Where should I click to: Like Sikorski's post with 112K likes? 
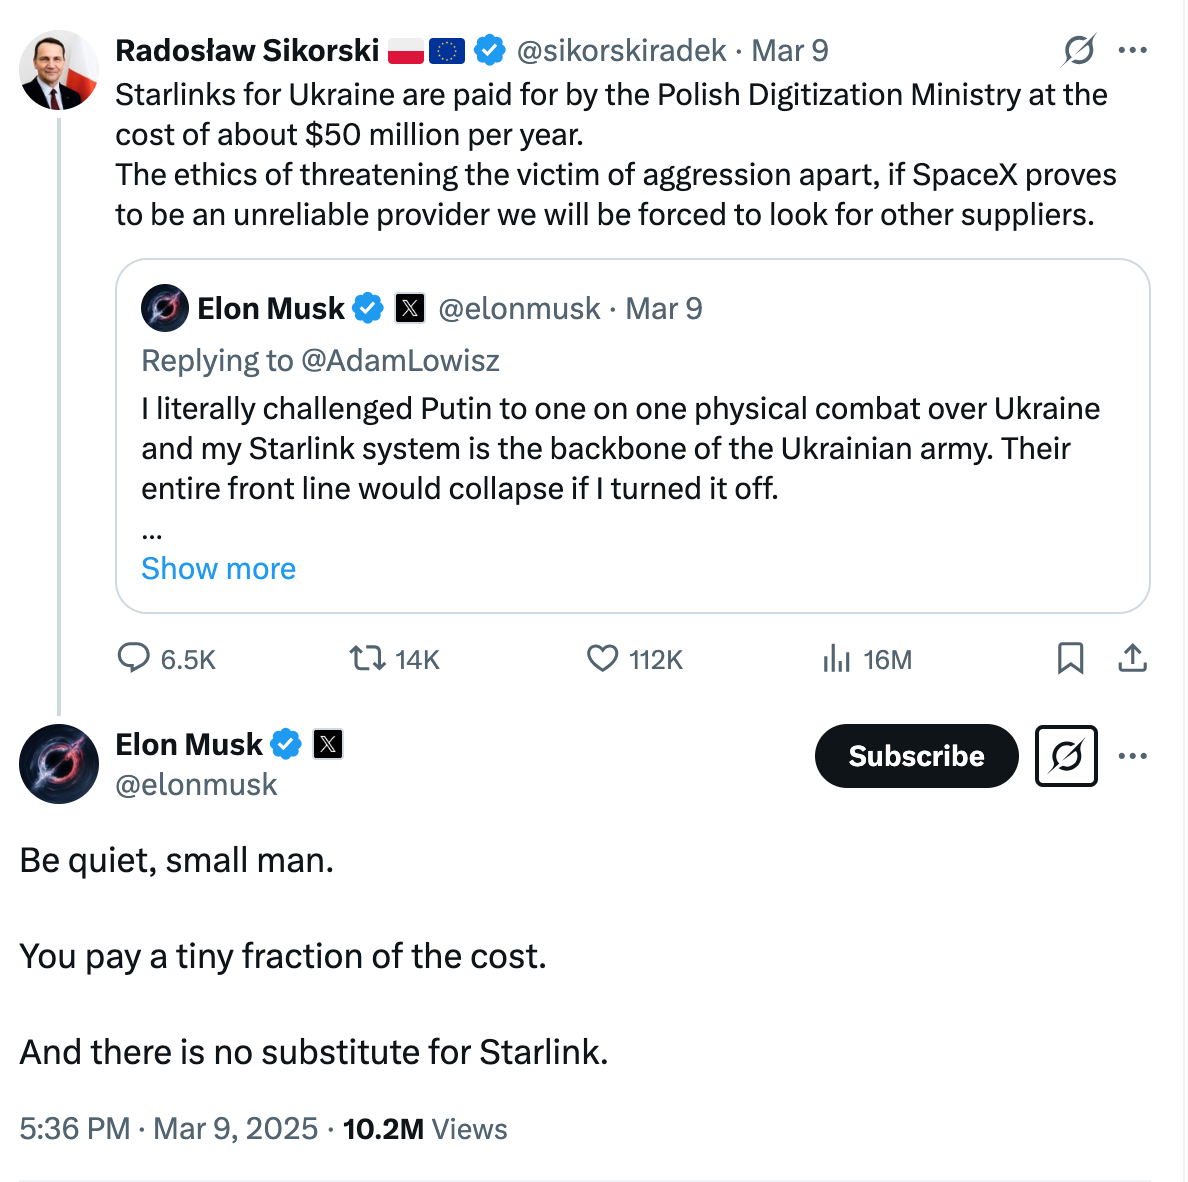click(x=602, y=658)
